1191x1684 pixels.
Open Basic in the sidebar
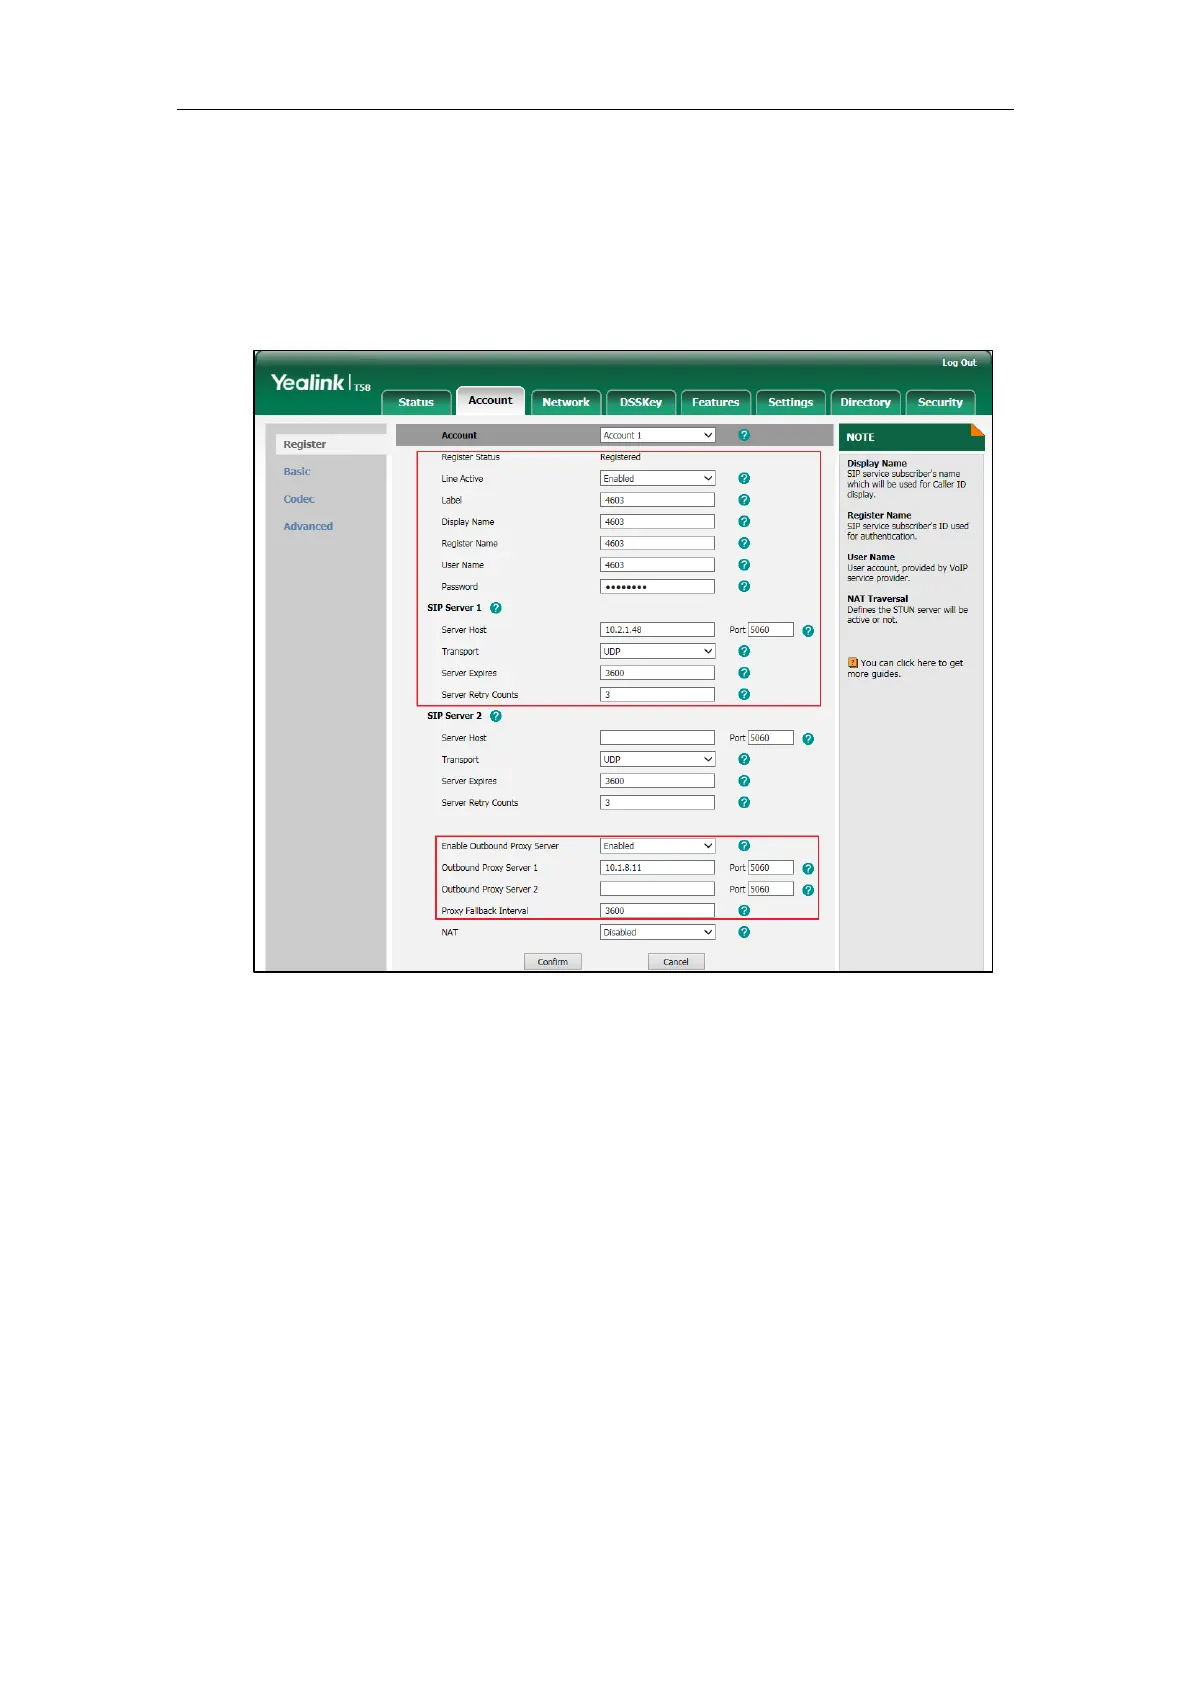[x=297, y=472]
